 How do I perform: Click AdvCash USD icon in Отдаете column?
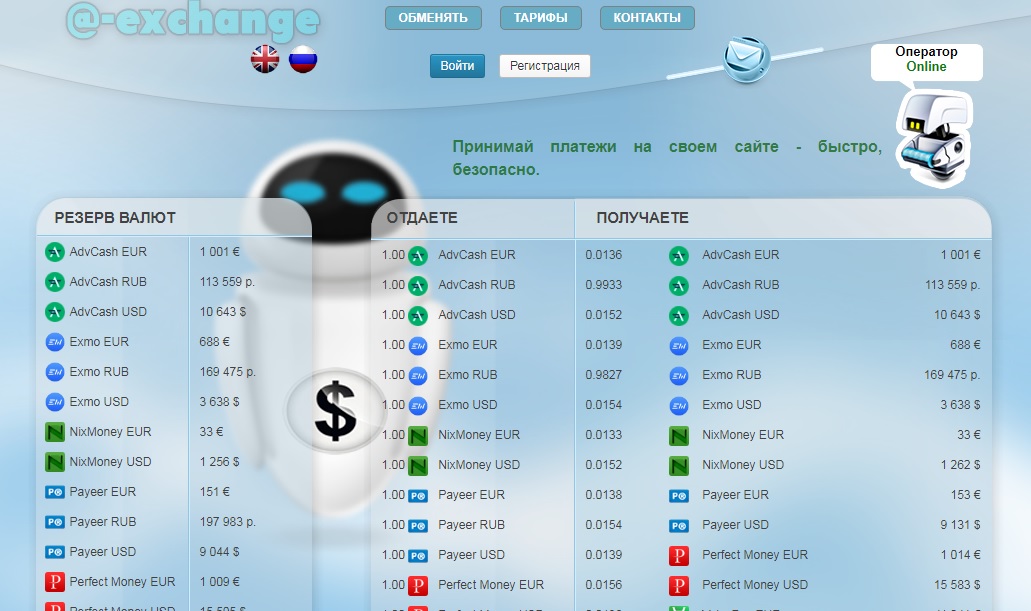click(418, 316)
